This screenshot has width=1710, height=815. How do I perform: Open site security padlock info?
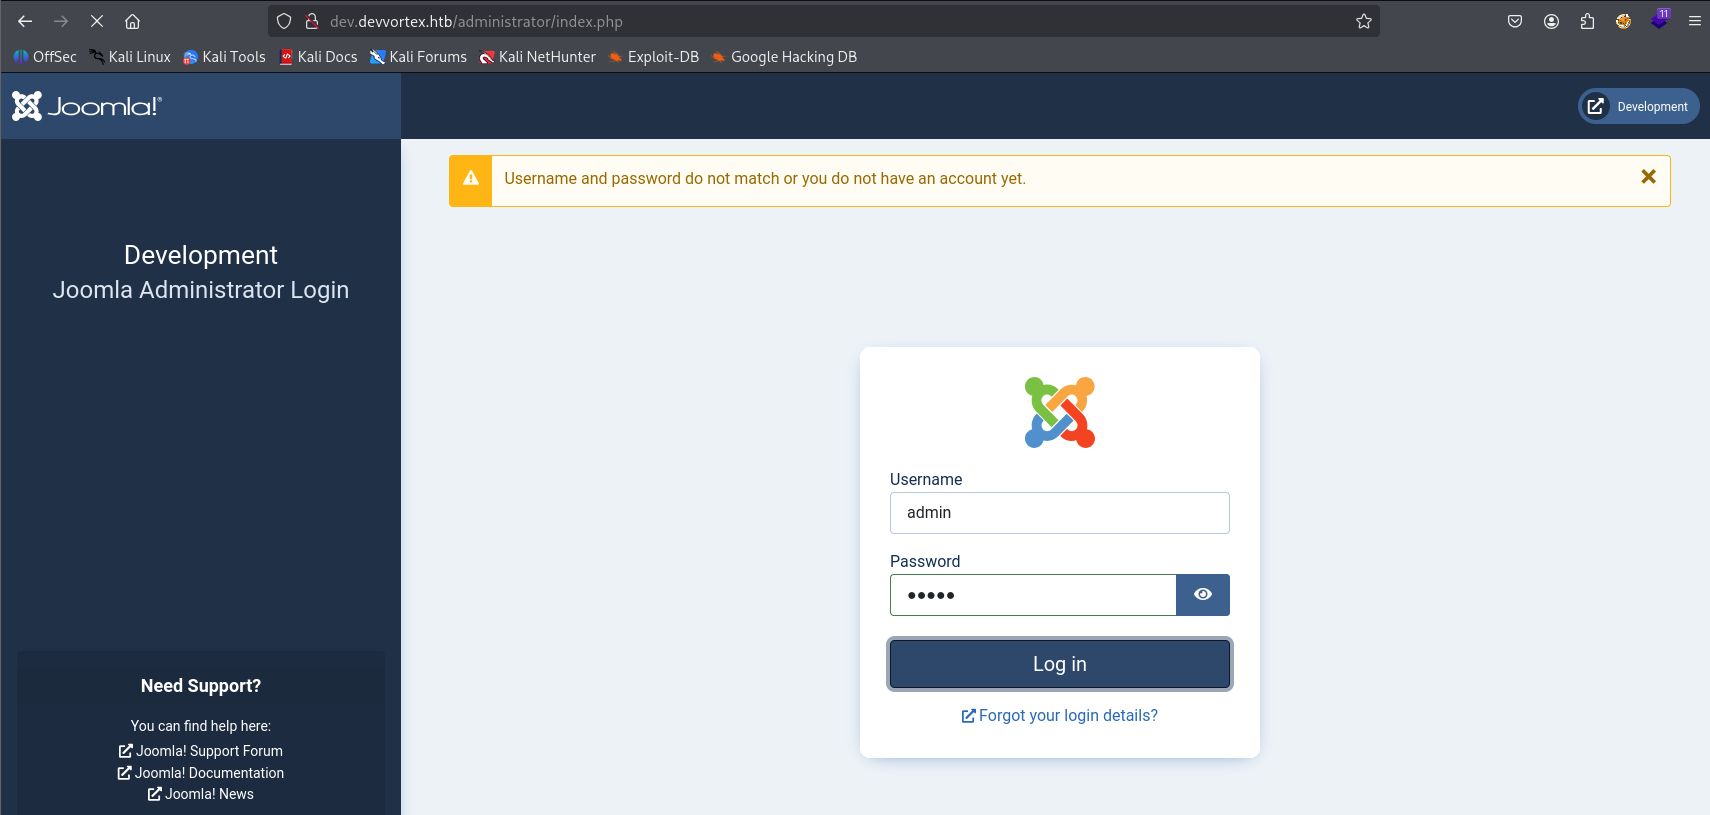tap(312, 21)
